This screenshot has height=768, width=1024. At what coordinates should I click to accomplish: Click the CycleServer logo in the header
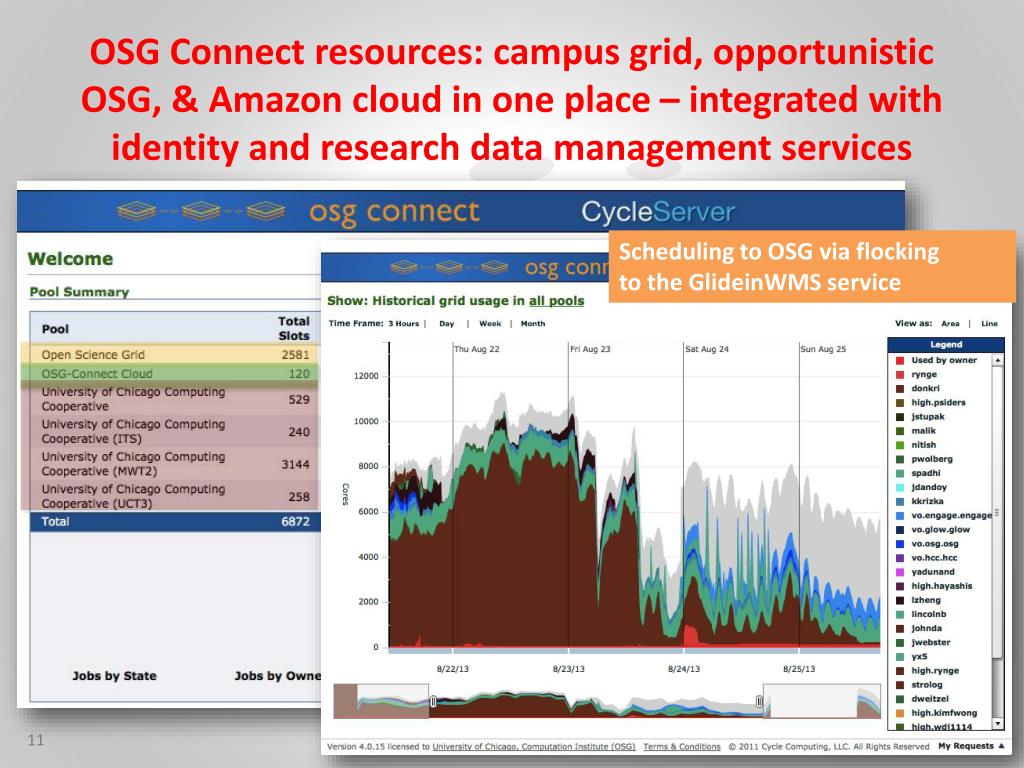pos(658,212)
